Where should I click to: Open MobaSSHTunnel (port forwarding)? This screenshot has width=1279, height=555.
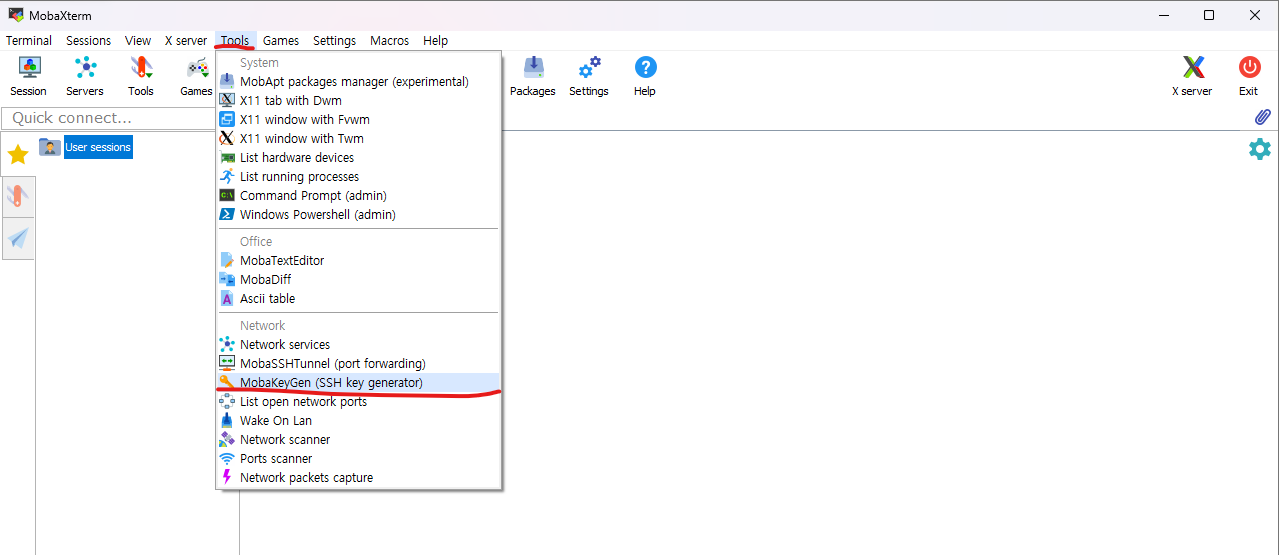pos(358,364)
